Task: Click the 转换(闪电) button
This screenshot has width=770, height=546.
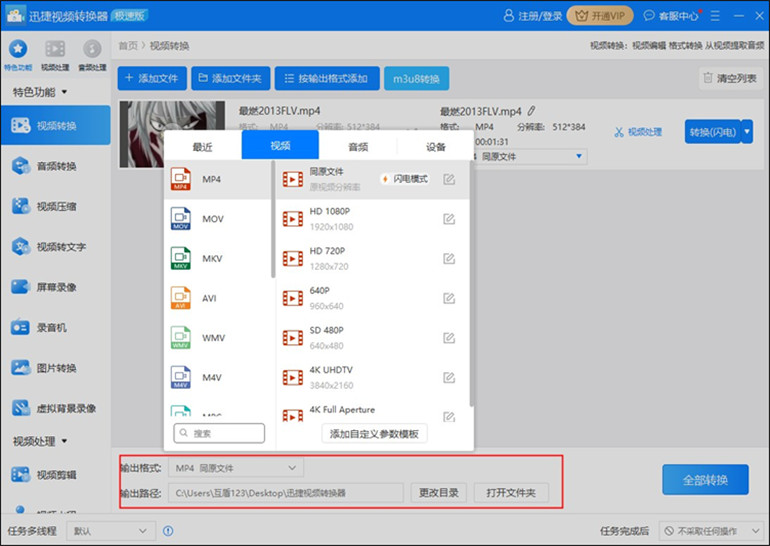Action: pos(713,132)
